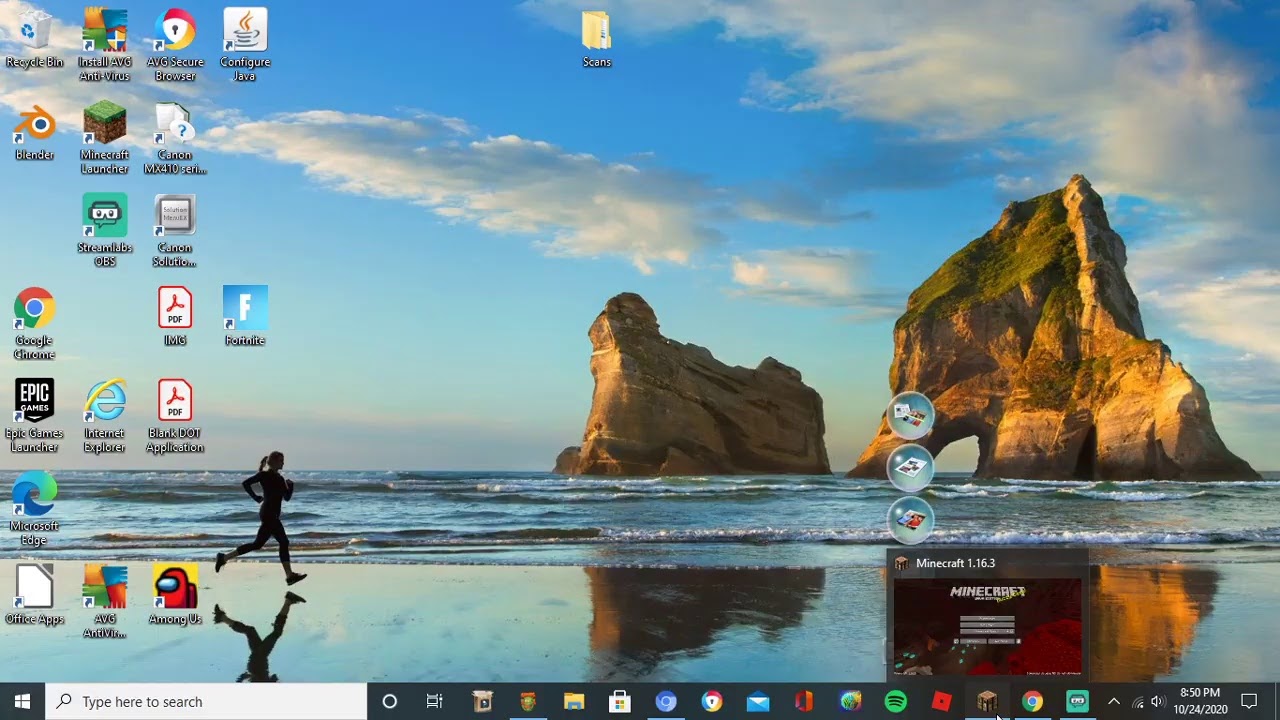Launch Install AVG Anti-Virus shortcut

click(x=105, y=45)
